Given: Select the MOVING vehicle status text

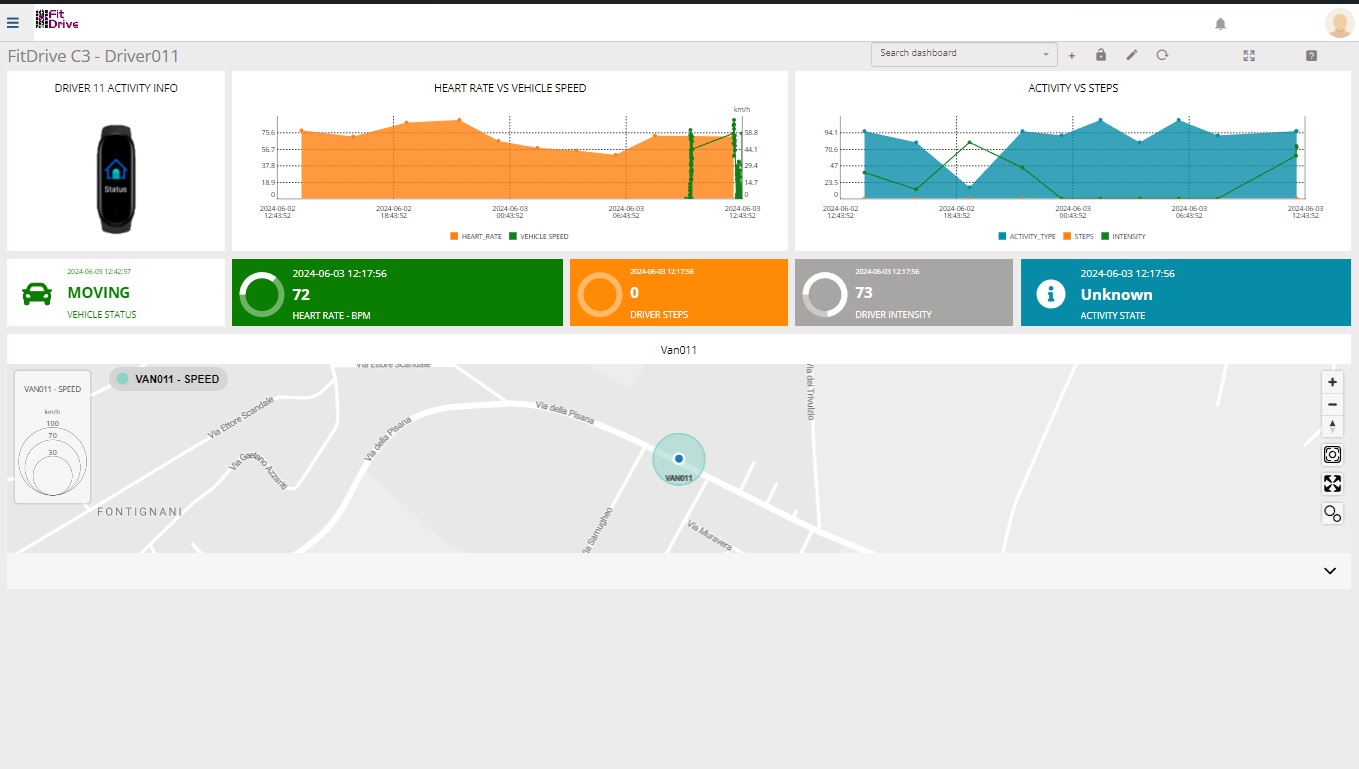Looking at the screenshot, I should (x=98, y=293).
